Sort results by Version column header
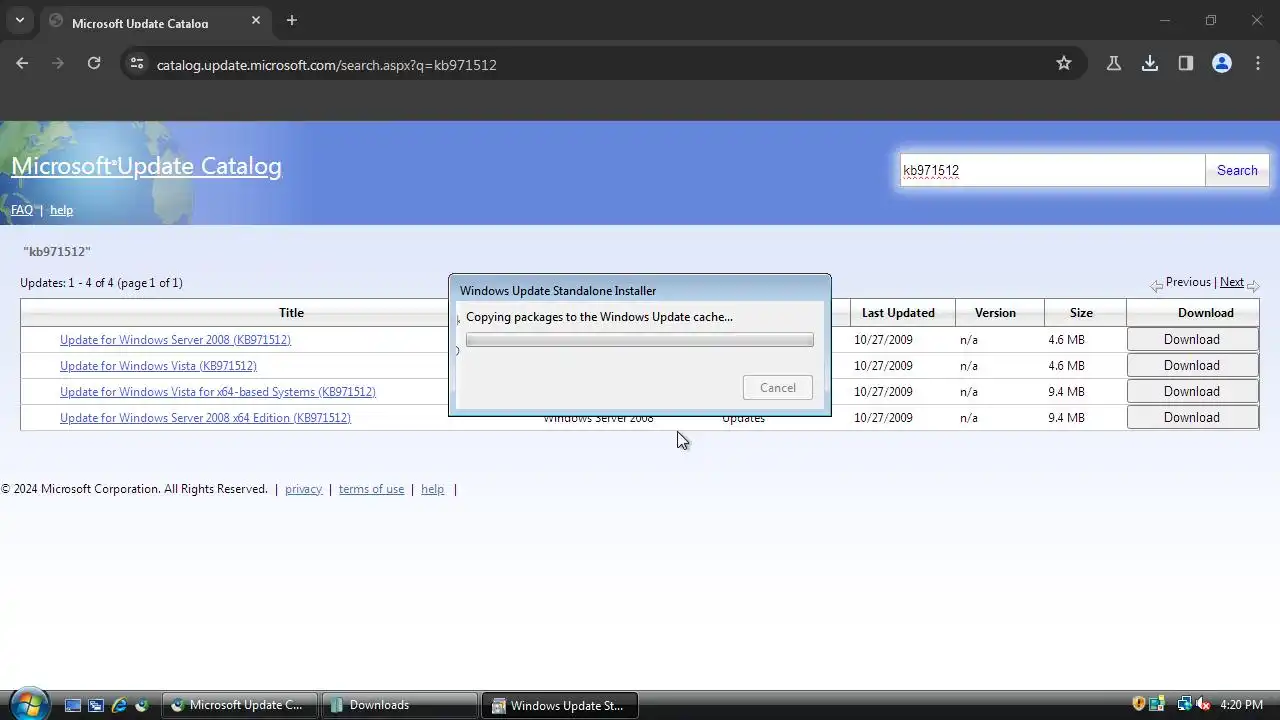The height and width of the screenshot is (720, 1280). click(x=995, y=313)
